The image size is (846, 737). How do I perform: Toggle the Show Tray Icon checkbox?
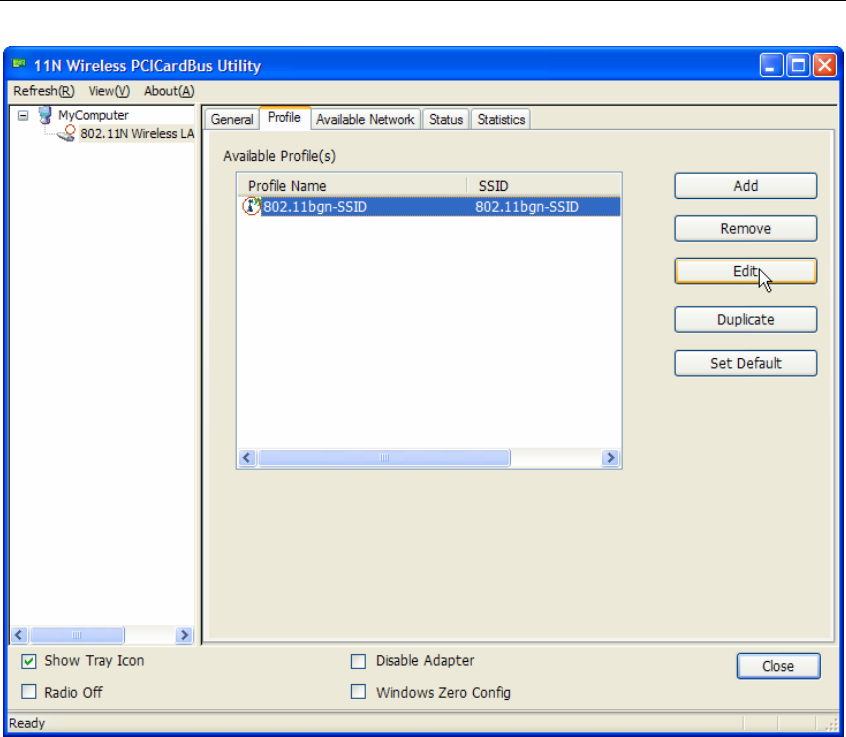(29, 661)
